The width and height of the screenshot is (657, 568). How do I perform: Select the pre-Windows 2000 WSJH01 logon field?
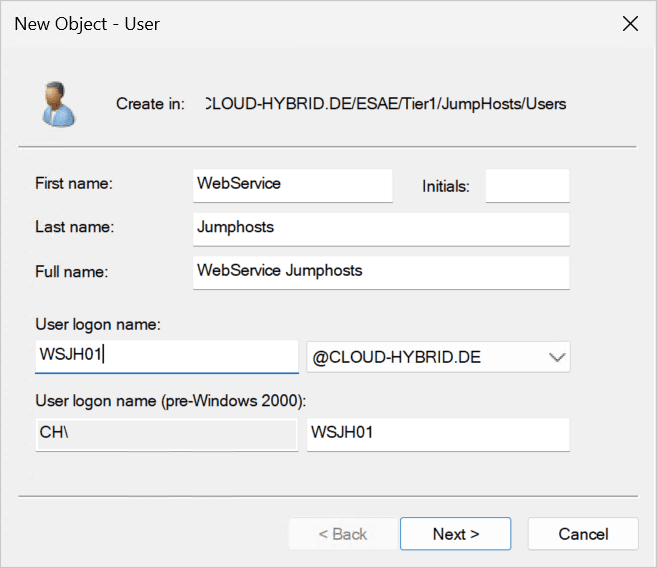pos(437,434)
